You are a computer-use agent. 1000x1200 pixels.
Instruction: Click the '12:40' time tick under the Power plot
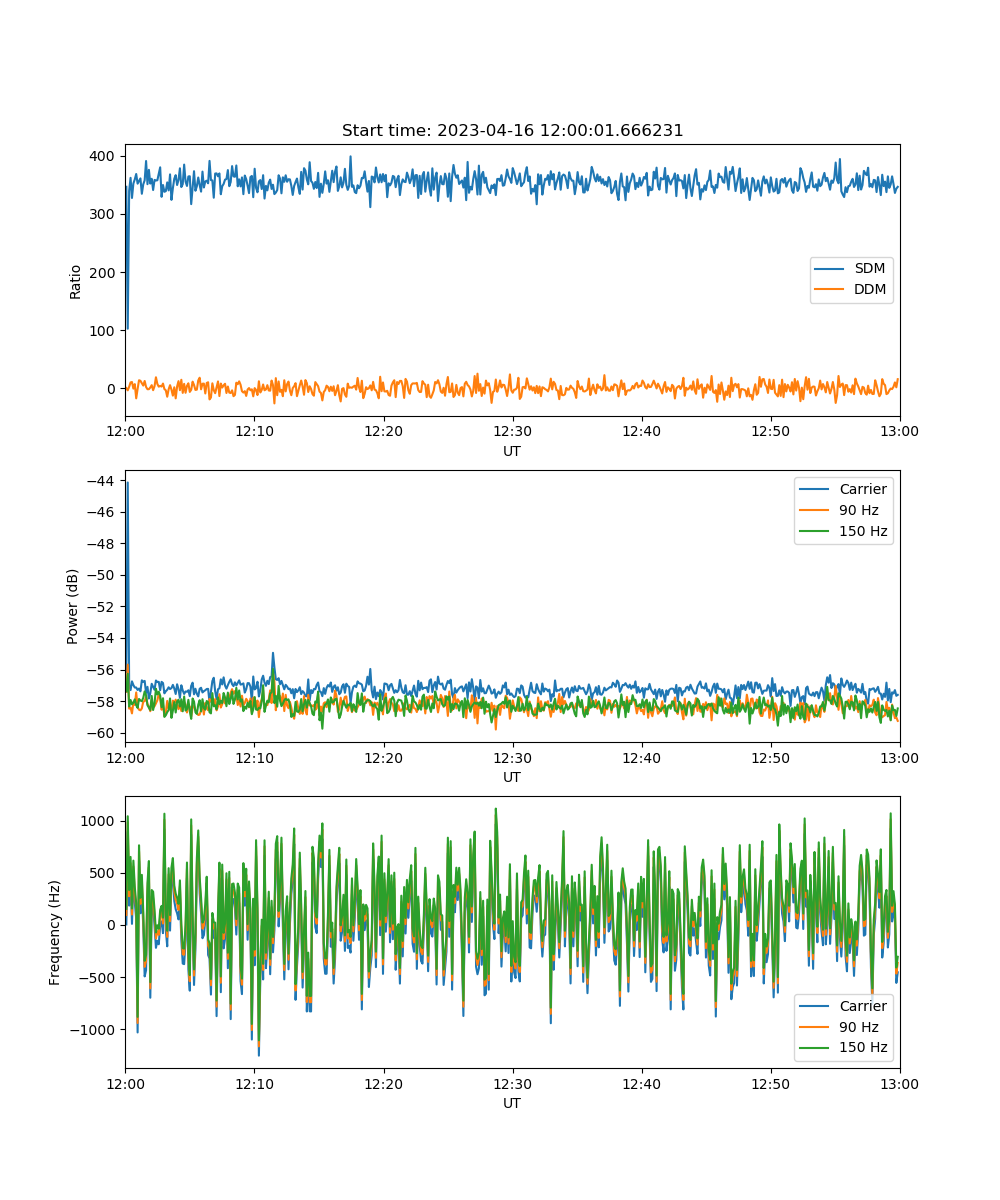click(641, 757)
